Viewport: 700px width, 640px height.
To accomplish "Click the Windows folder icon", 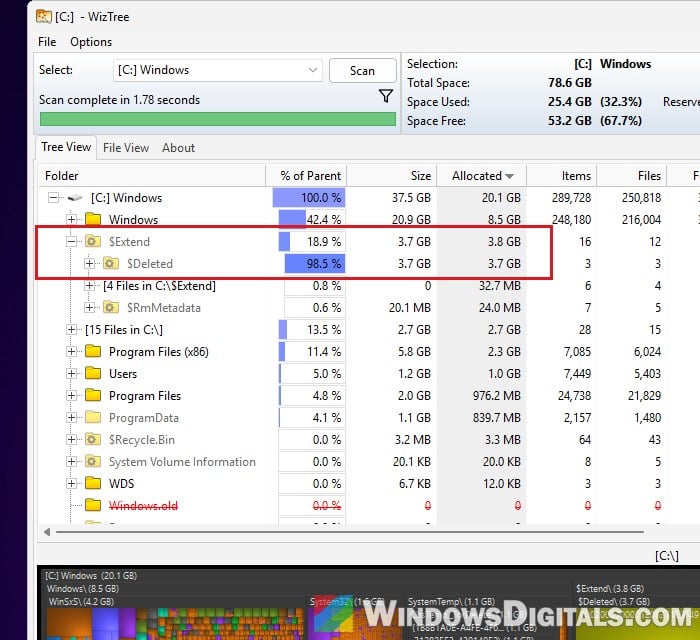I will (x=93, y=219).
